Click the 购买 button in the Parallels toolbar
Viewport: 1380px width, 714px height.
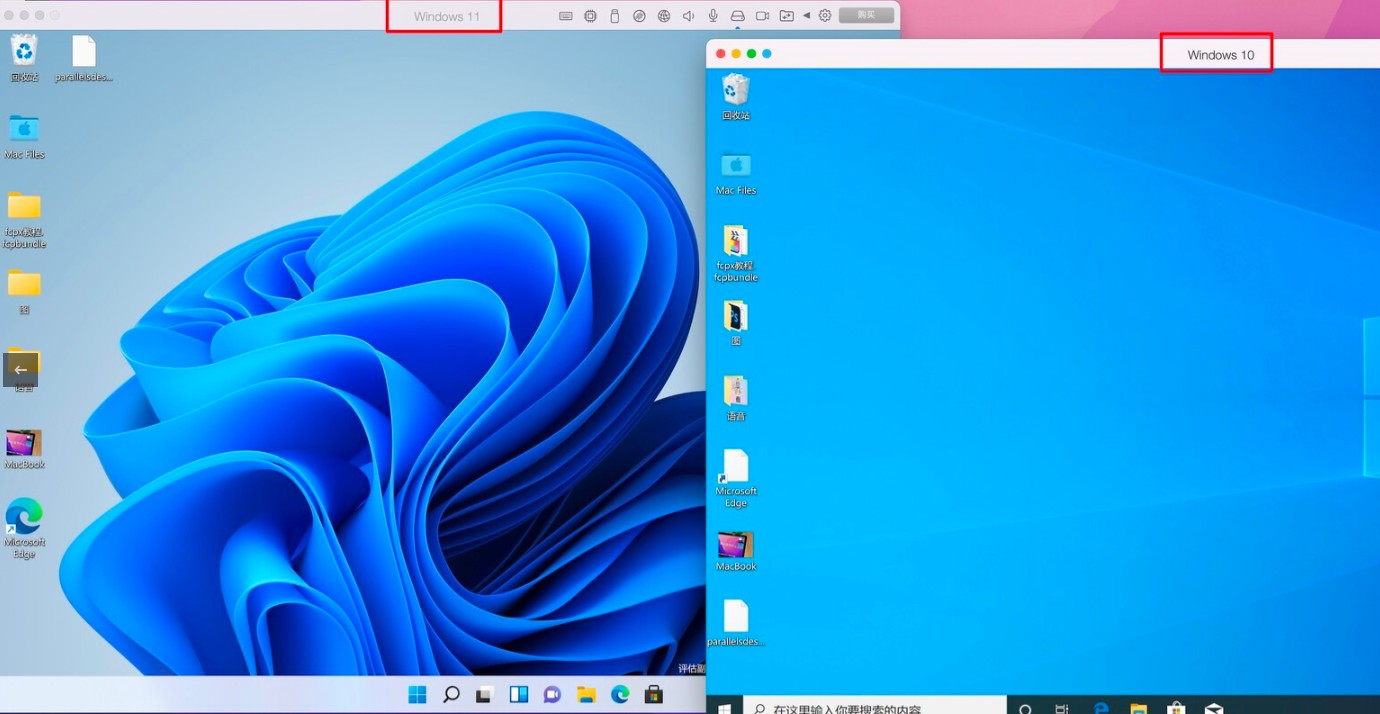[866, 15]
